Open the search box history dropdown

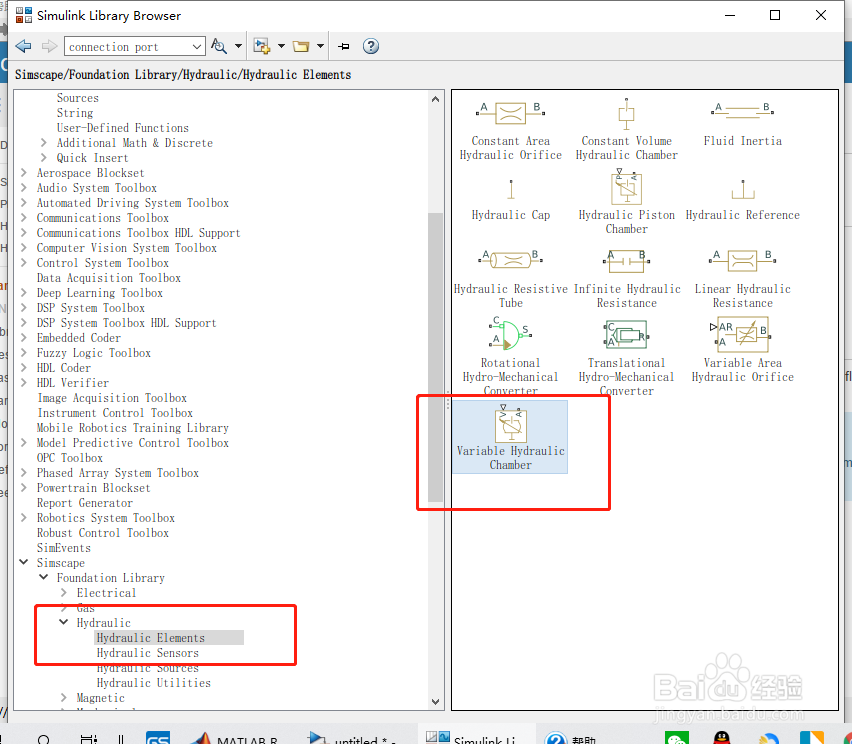point(197,47)
